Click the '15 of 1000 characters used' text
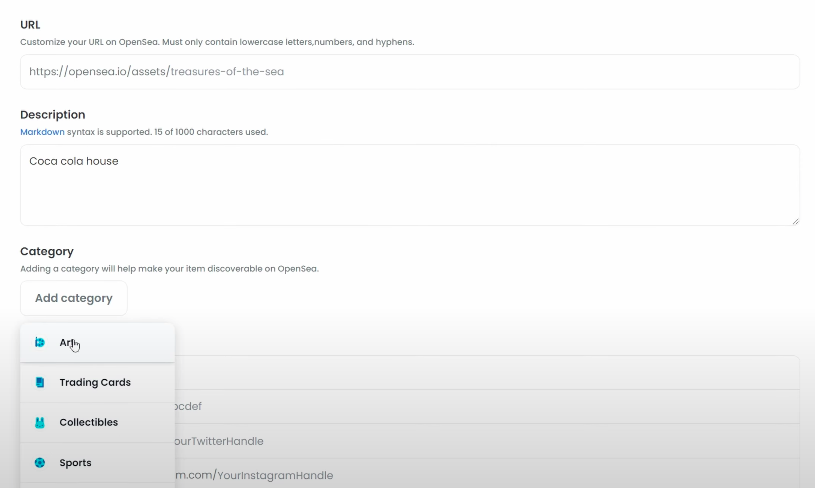The height and width of the screenshot is (488, 815). (x=211, y=132)
